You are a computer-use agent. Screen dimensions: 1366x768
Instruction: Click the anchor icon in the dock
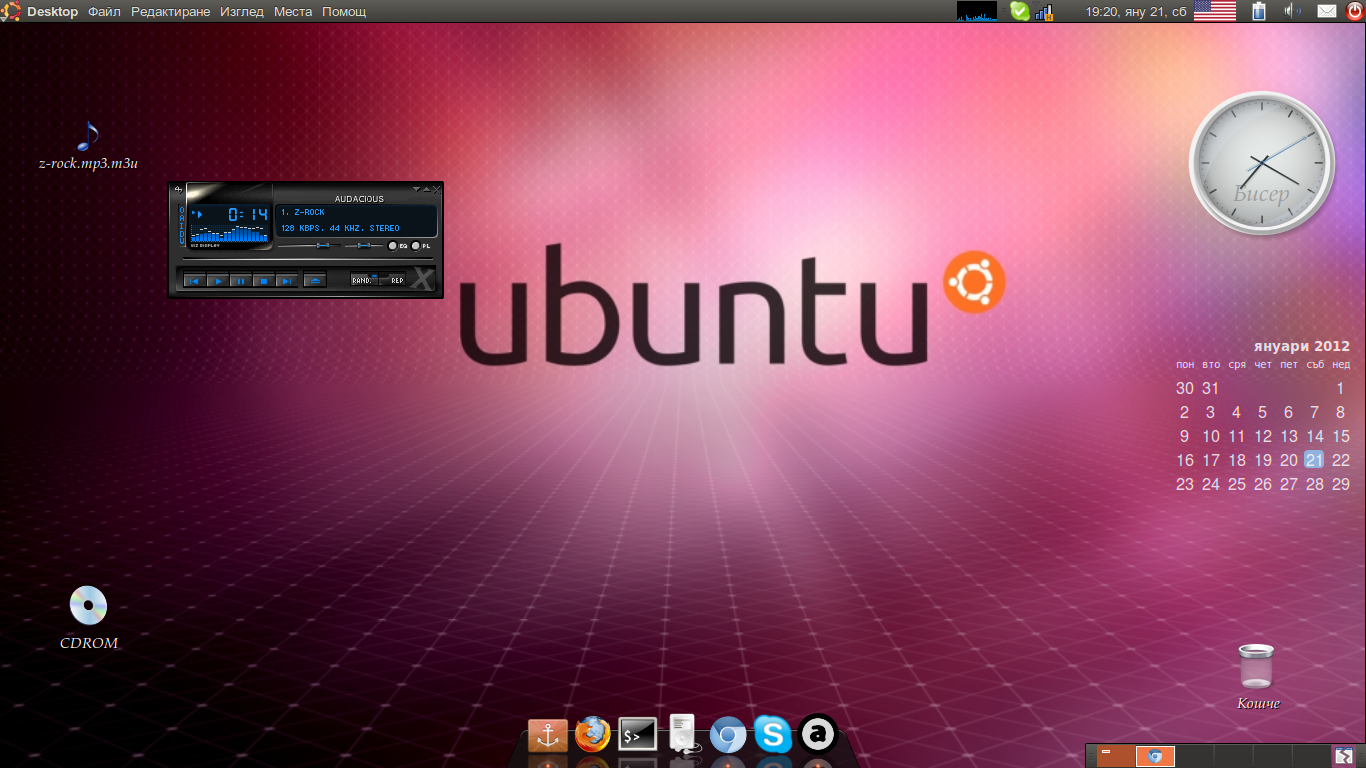[547, 735]
